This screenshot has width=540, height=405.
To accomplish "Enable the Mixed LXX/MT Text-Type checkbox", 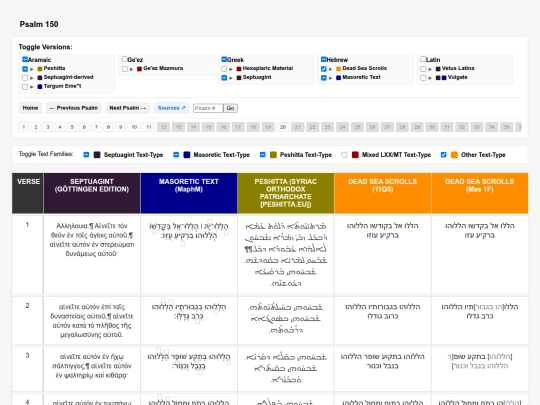I will [344, 155].
